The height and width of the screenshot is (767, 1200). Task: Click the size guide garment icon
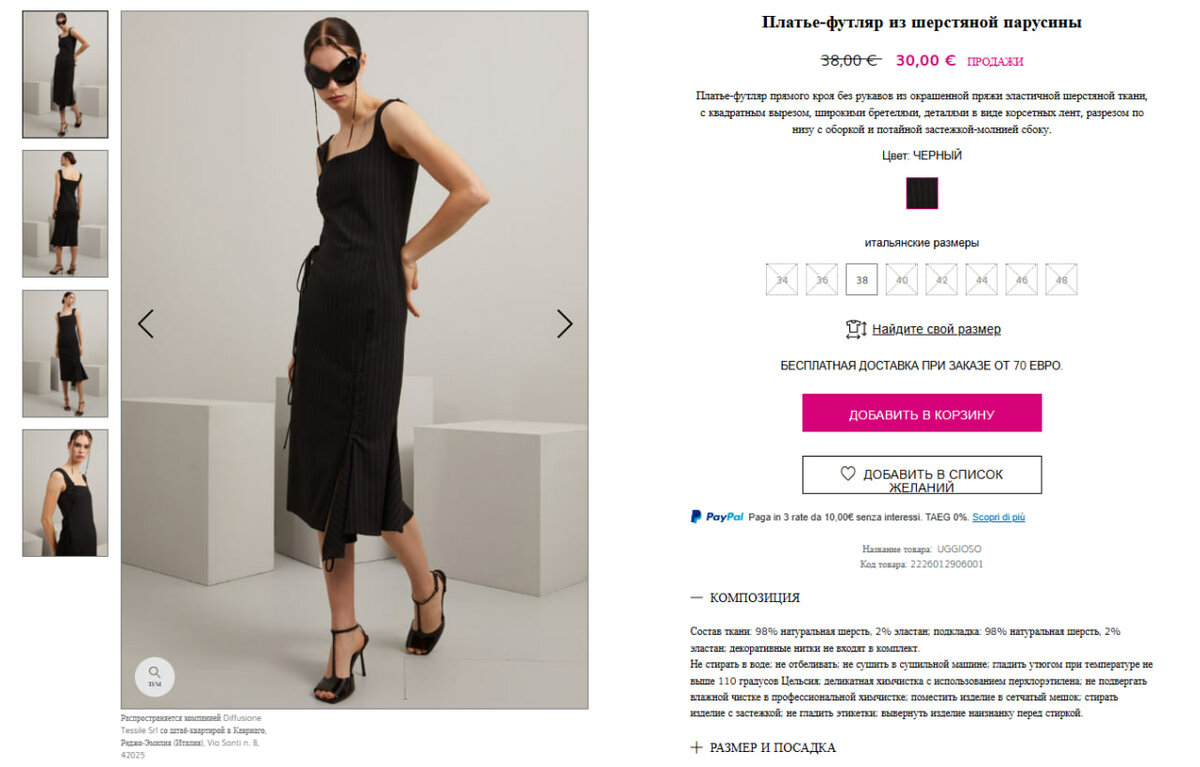coord(855,329)
